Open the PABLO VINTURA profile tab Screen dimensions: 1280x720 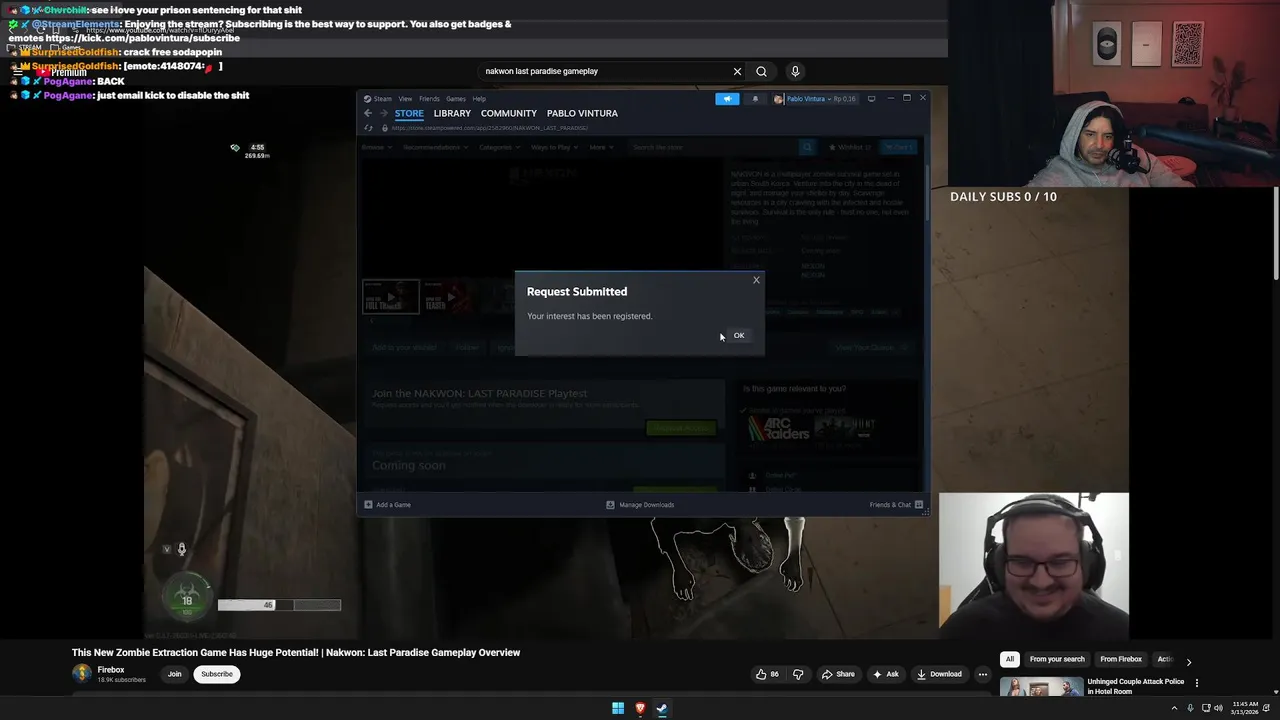click(582, 113)
